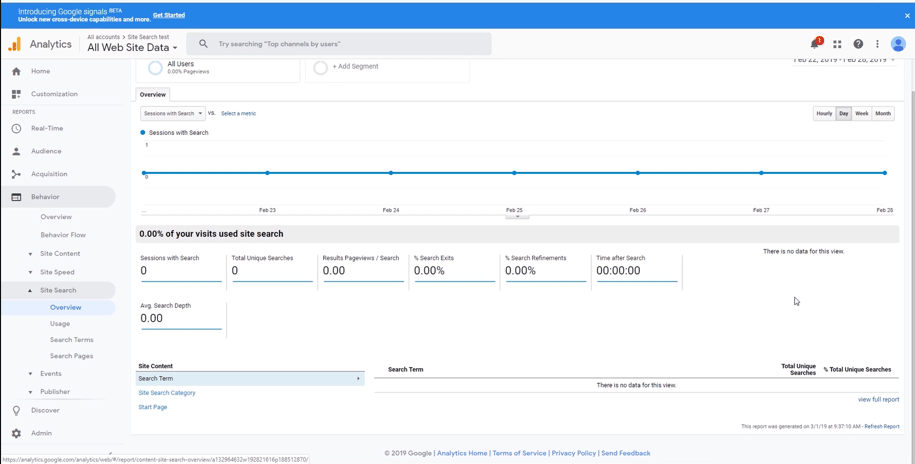Click the user account avatar
Image resolution: width=915 pixels, height=464 pixels.
pyautogui.click(x=897, y=44)
